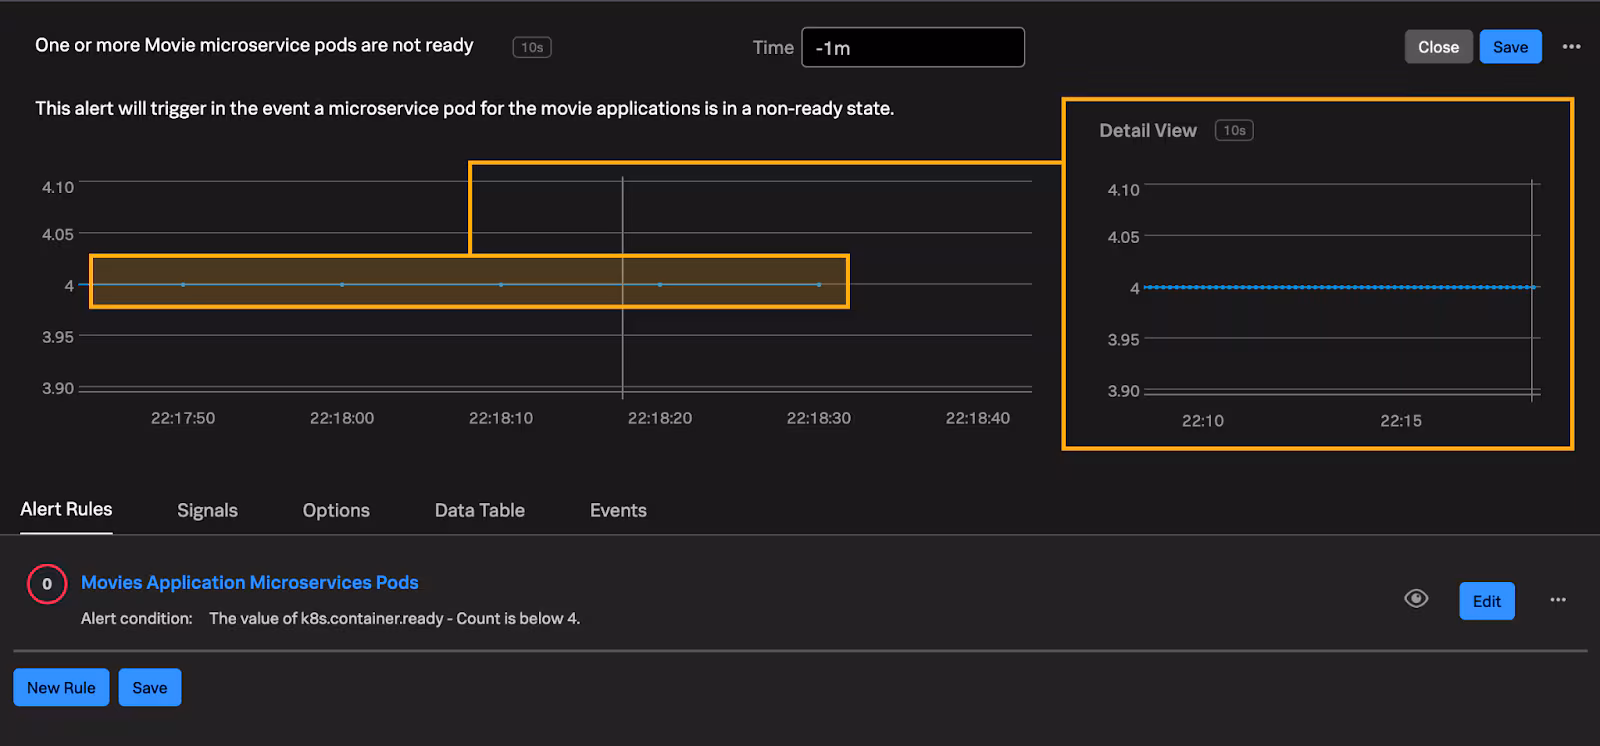
Task: Select the Data Table tab
Action: pos(479,510)
